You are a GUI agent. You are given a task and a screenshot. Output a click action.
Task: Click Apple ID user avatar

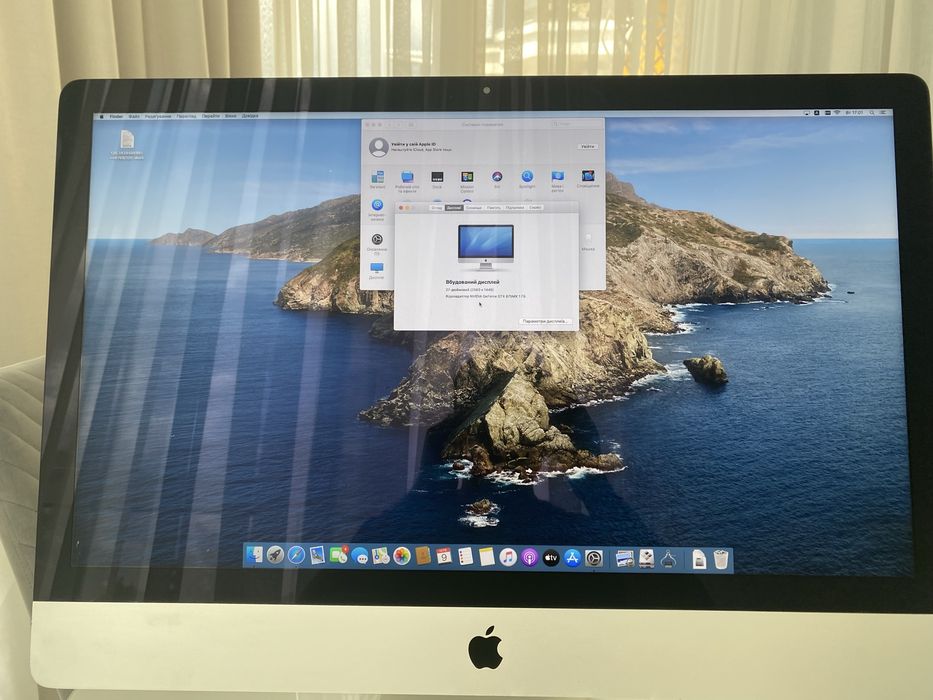(x=378, y=146)
